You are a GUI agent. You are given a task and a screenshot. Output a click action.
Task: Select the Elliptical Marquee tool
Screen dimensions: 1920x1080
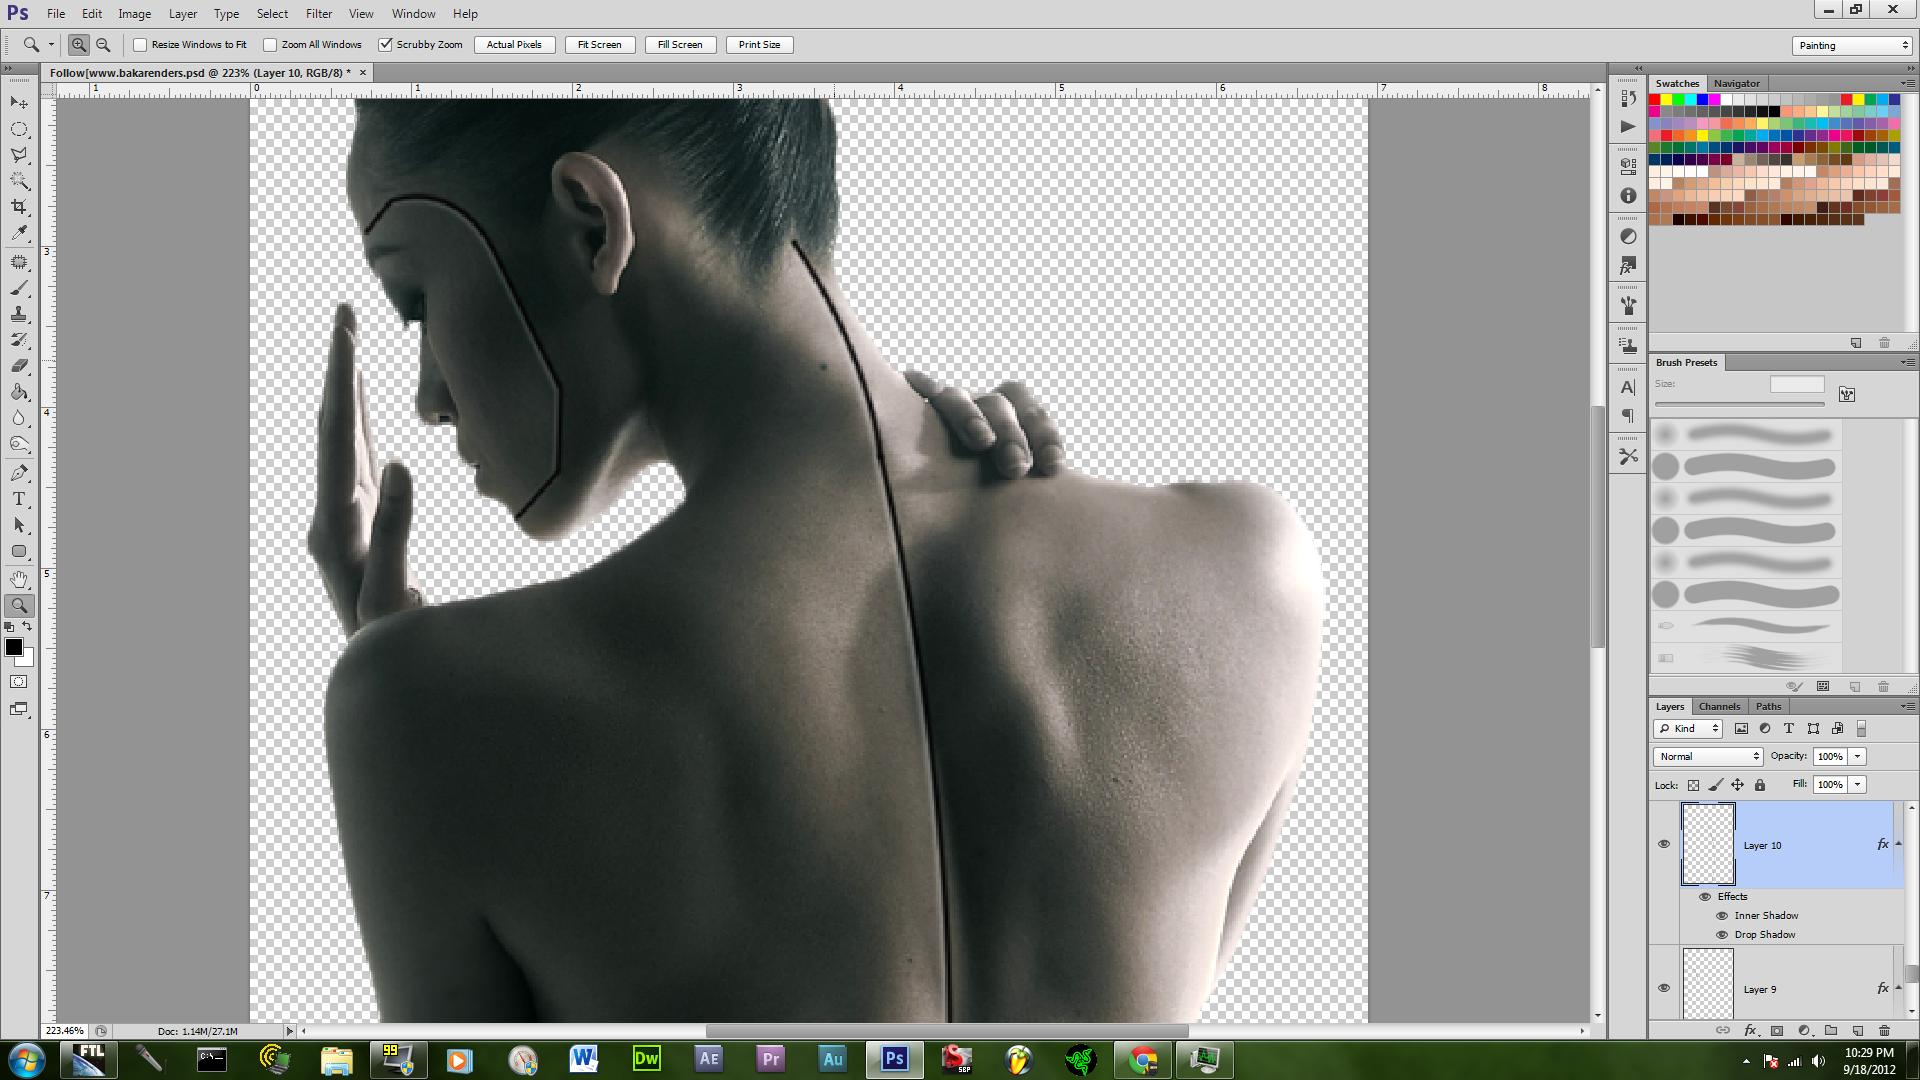click(x=19, y=129)
